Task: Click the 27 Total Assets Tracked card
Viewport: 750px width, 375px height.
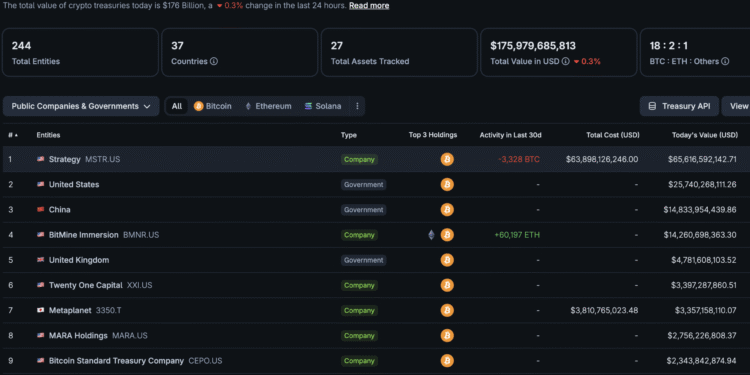Action: click(x=399, y=52)
